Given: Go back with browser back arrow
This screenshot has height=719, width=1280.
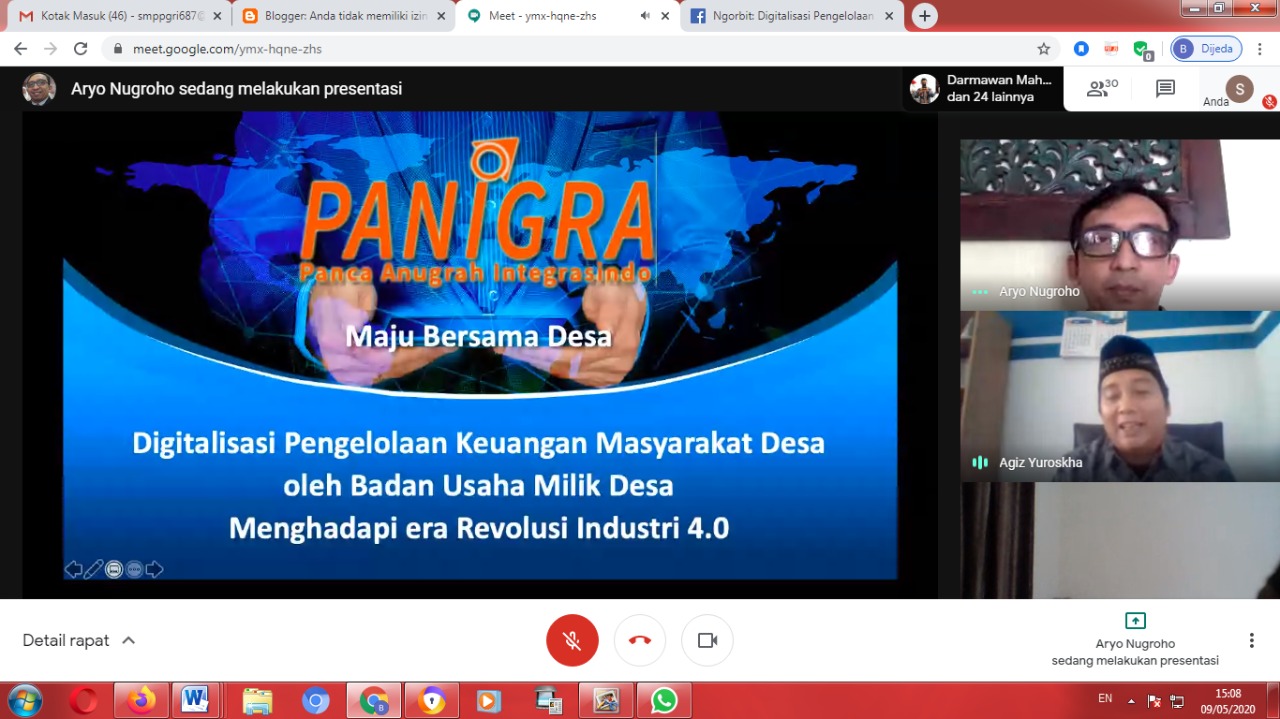Looking at the screenshot, I should [x=21, y=48].
